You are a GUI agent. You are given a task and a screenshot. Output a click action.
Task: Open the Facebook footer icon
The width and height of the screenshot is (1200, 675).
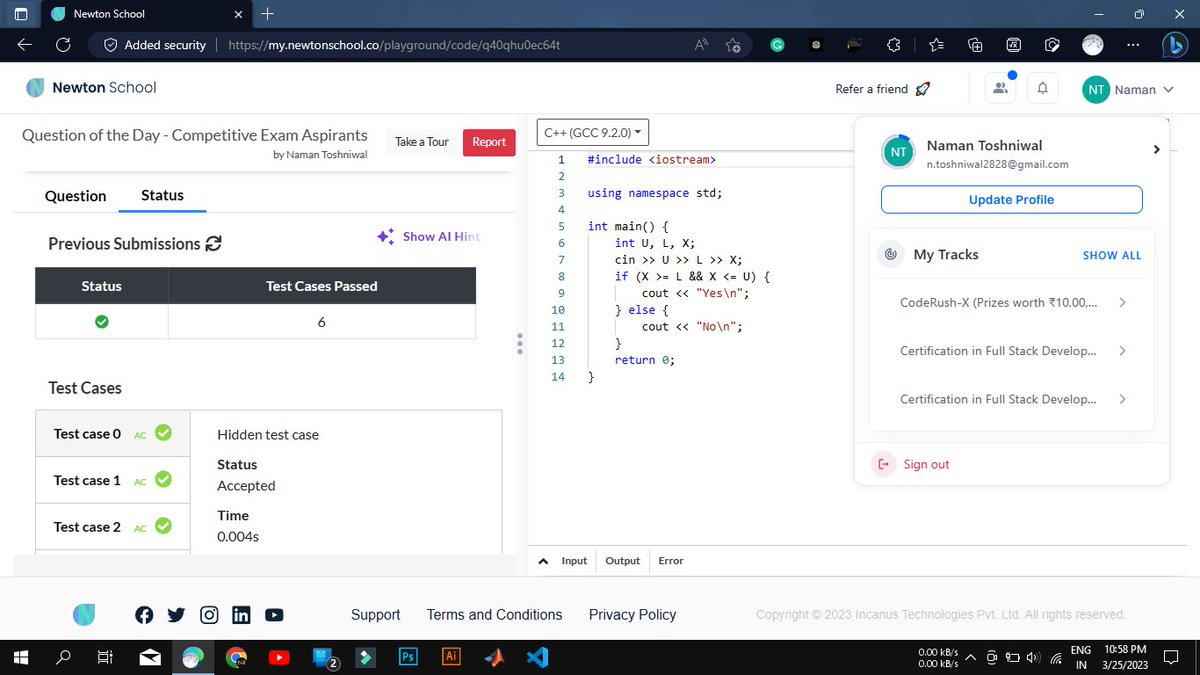[143, 615]
